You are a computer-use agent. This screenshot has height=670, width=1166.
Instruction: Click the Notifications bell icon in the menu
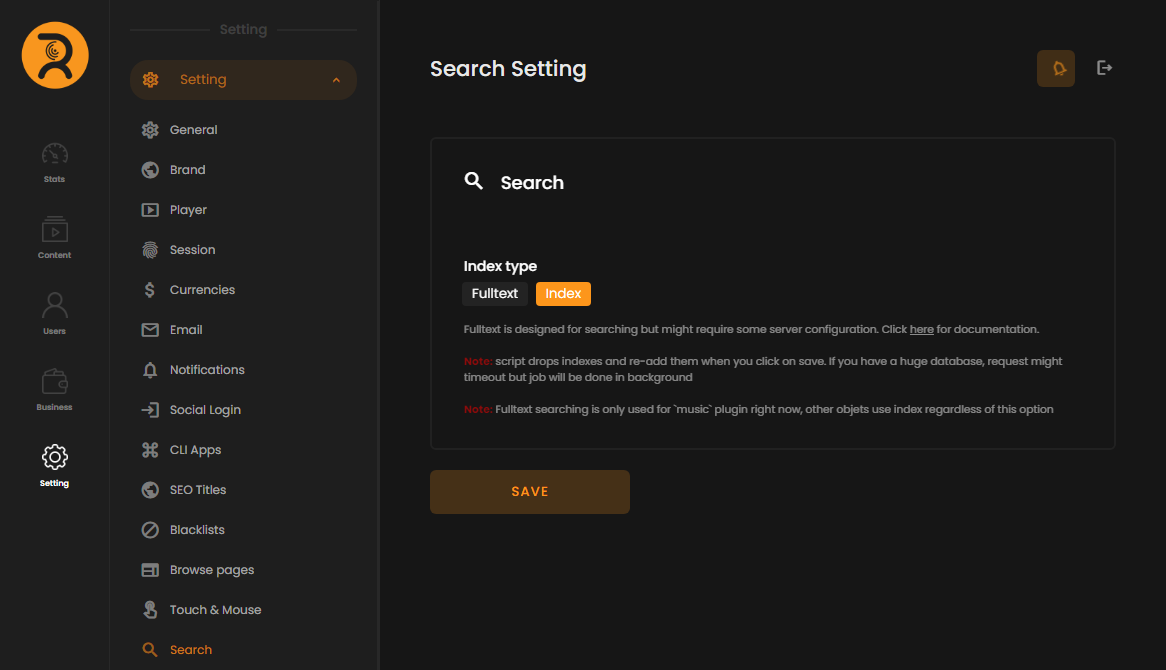click(x=150, y=370)
